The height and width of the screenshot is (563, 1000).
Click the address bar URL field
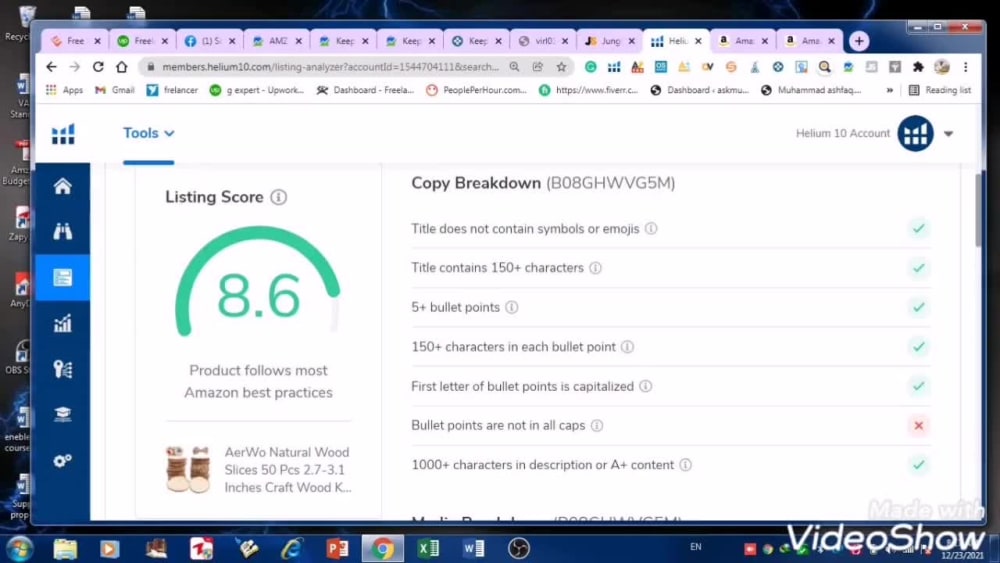tap(330, 67)
